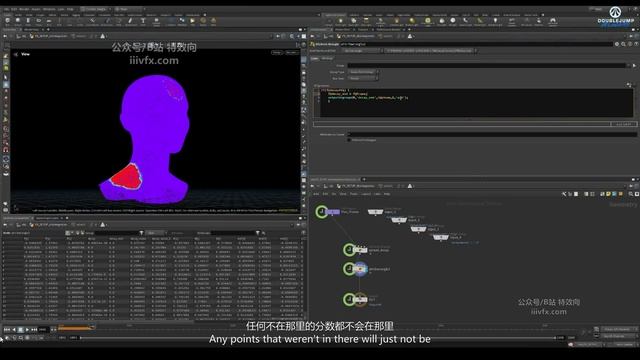
Task: Toggle the Enforce Prototypes checkbox
Action: [349, 140]
